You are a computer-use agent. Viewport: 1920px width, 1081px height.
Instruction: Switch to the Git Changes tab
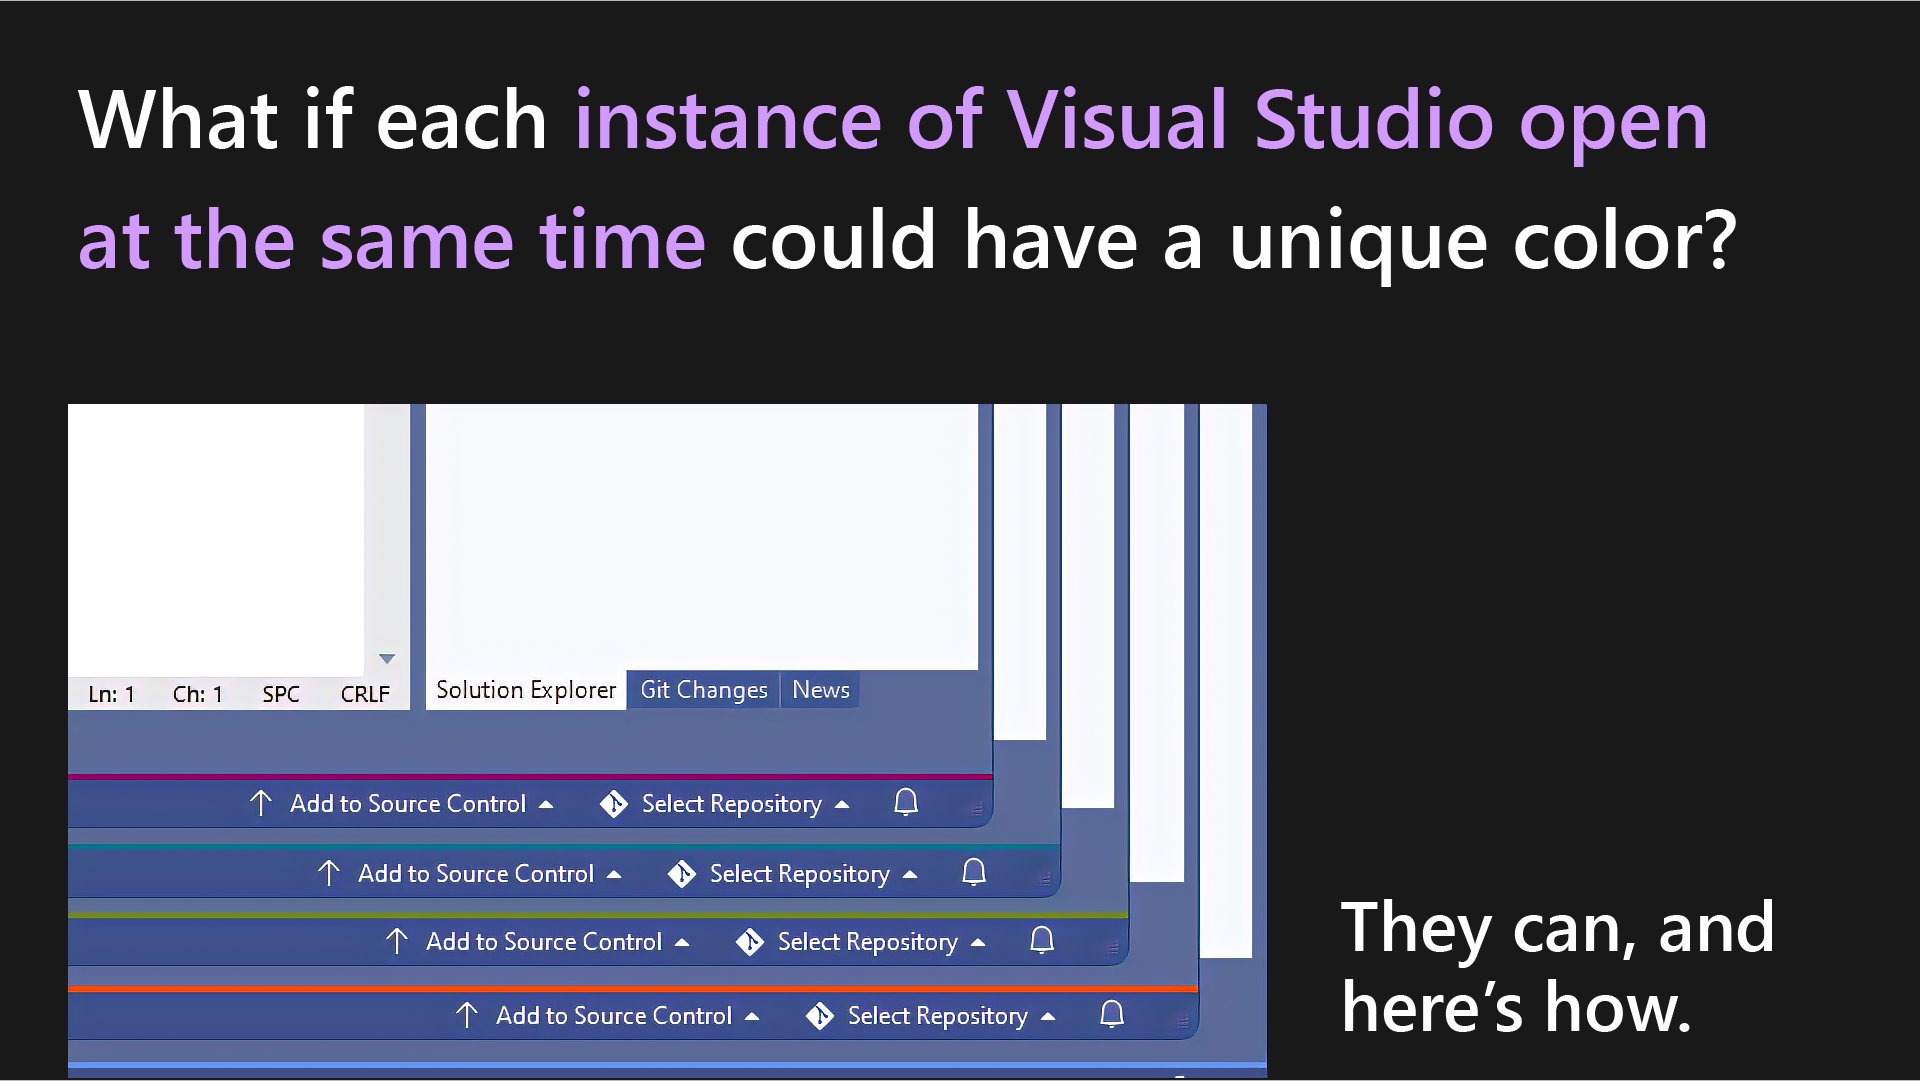[703, 690]
